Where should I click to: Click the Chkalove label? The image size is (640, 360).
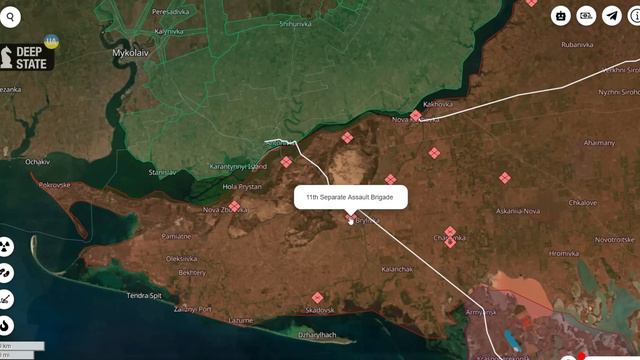pos(582,203)
